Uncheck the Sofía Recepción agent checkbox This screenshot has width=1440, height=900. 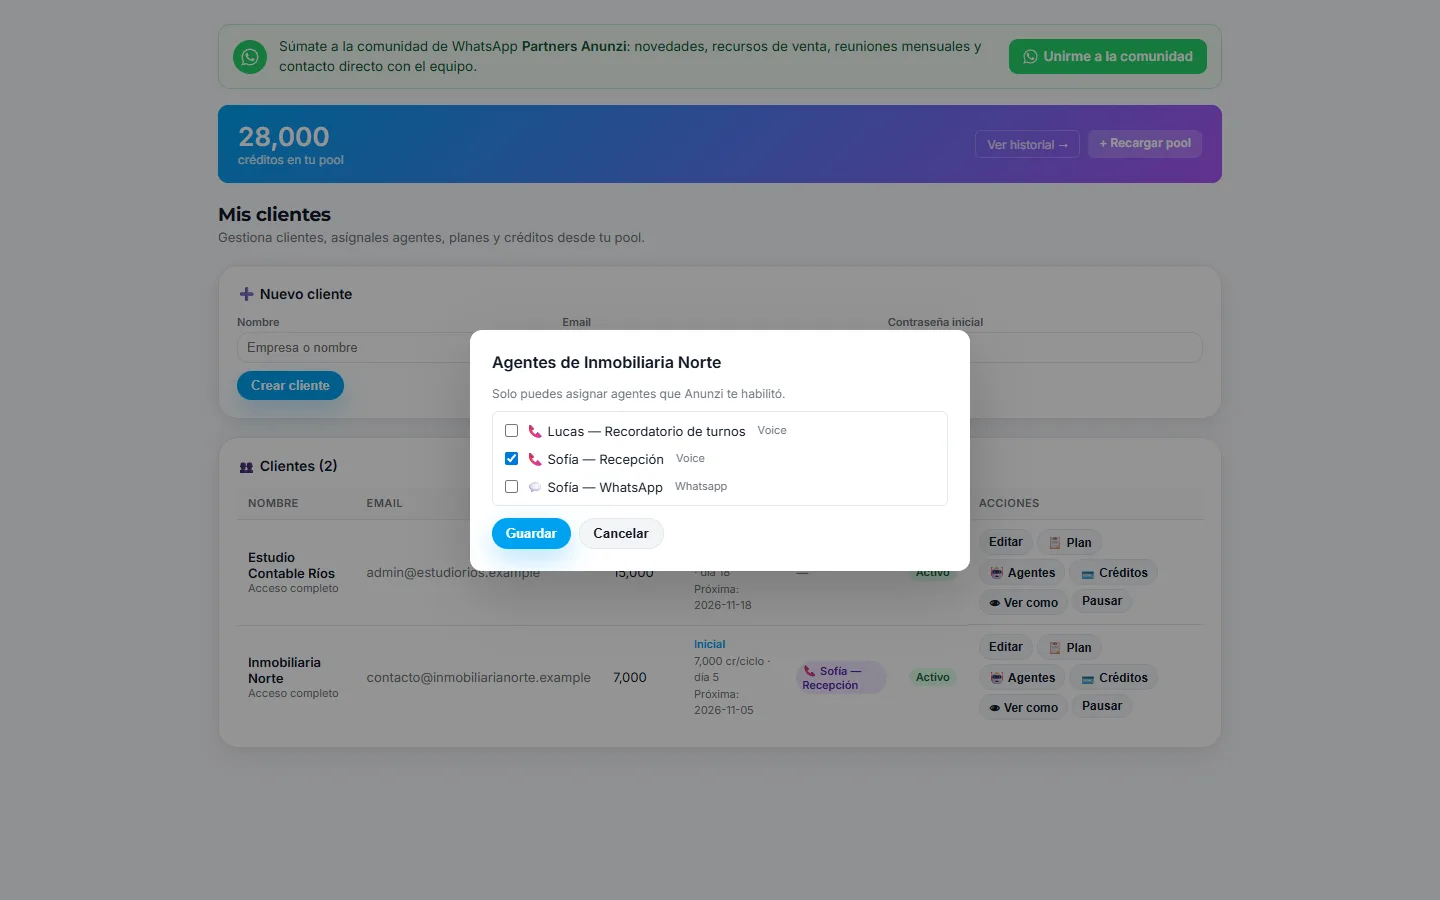511,459
